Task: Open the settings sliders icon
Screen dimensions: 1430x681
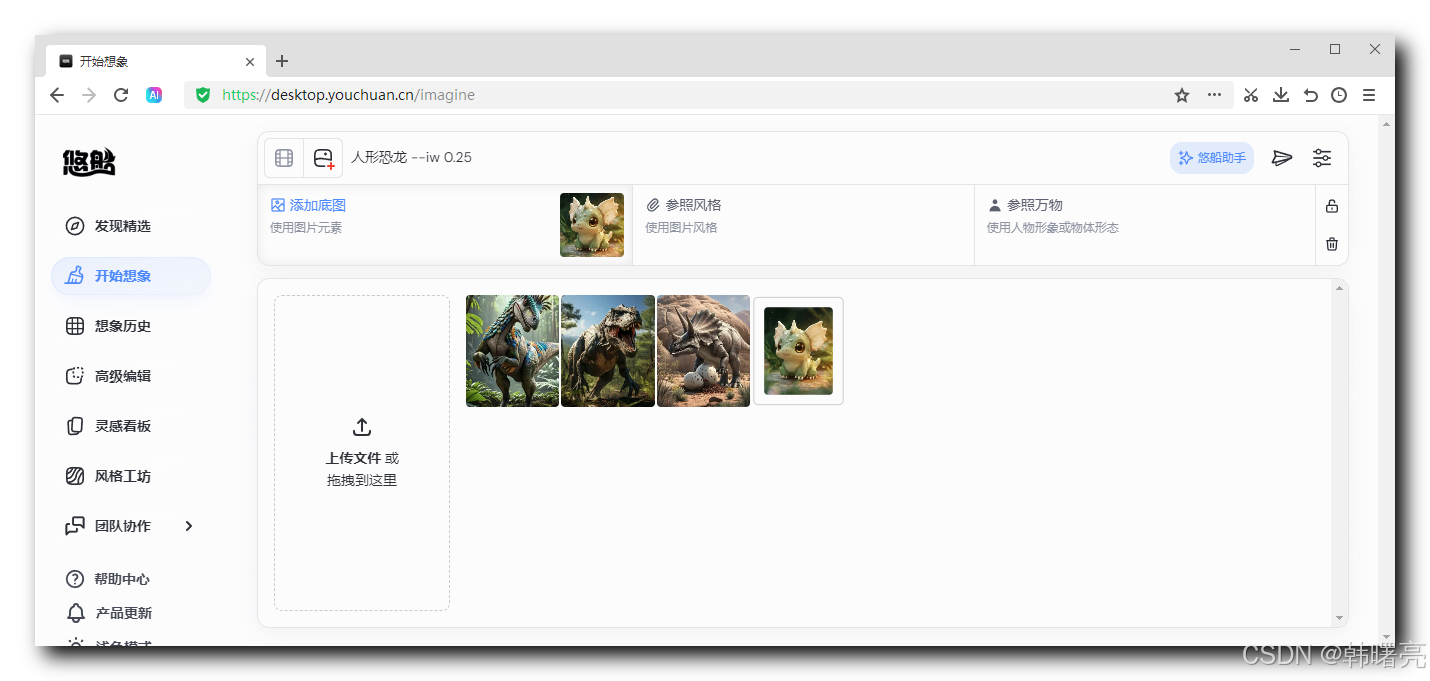Action: tap(1322, 158)
